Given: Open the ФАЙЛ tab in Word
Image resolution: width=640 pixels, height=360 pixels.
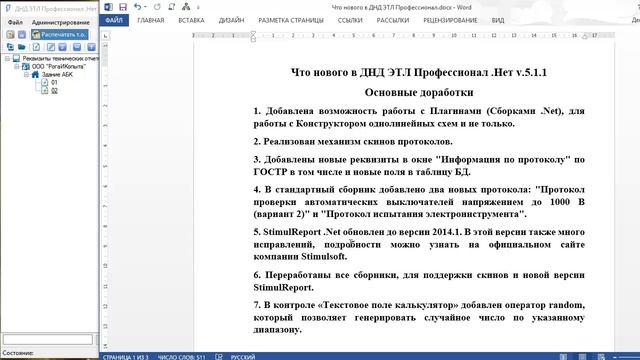Looking at the screenshot, I should [x=114, y=20].
